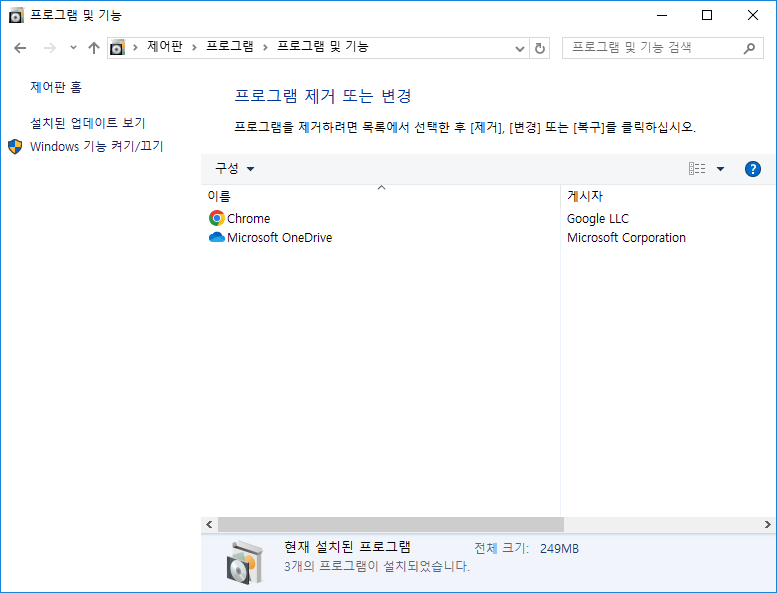Image resolution: width=777 pixels, height=593 pixels.
Task: Expand chevron after the 제어판 breadcrumb
Action: (x=194, y=48)
